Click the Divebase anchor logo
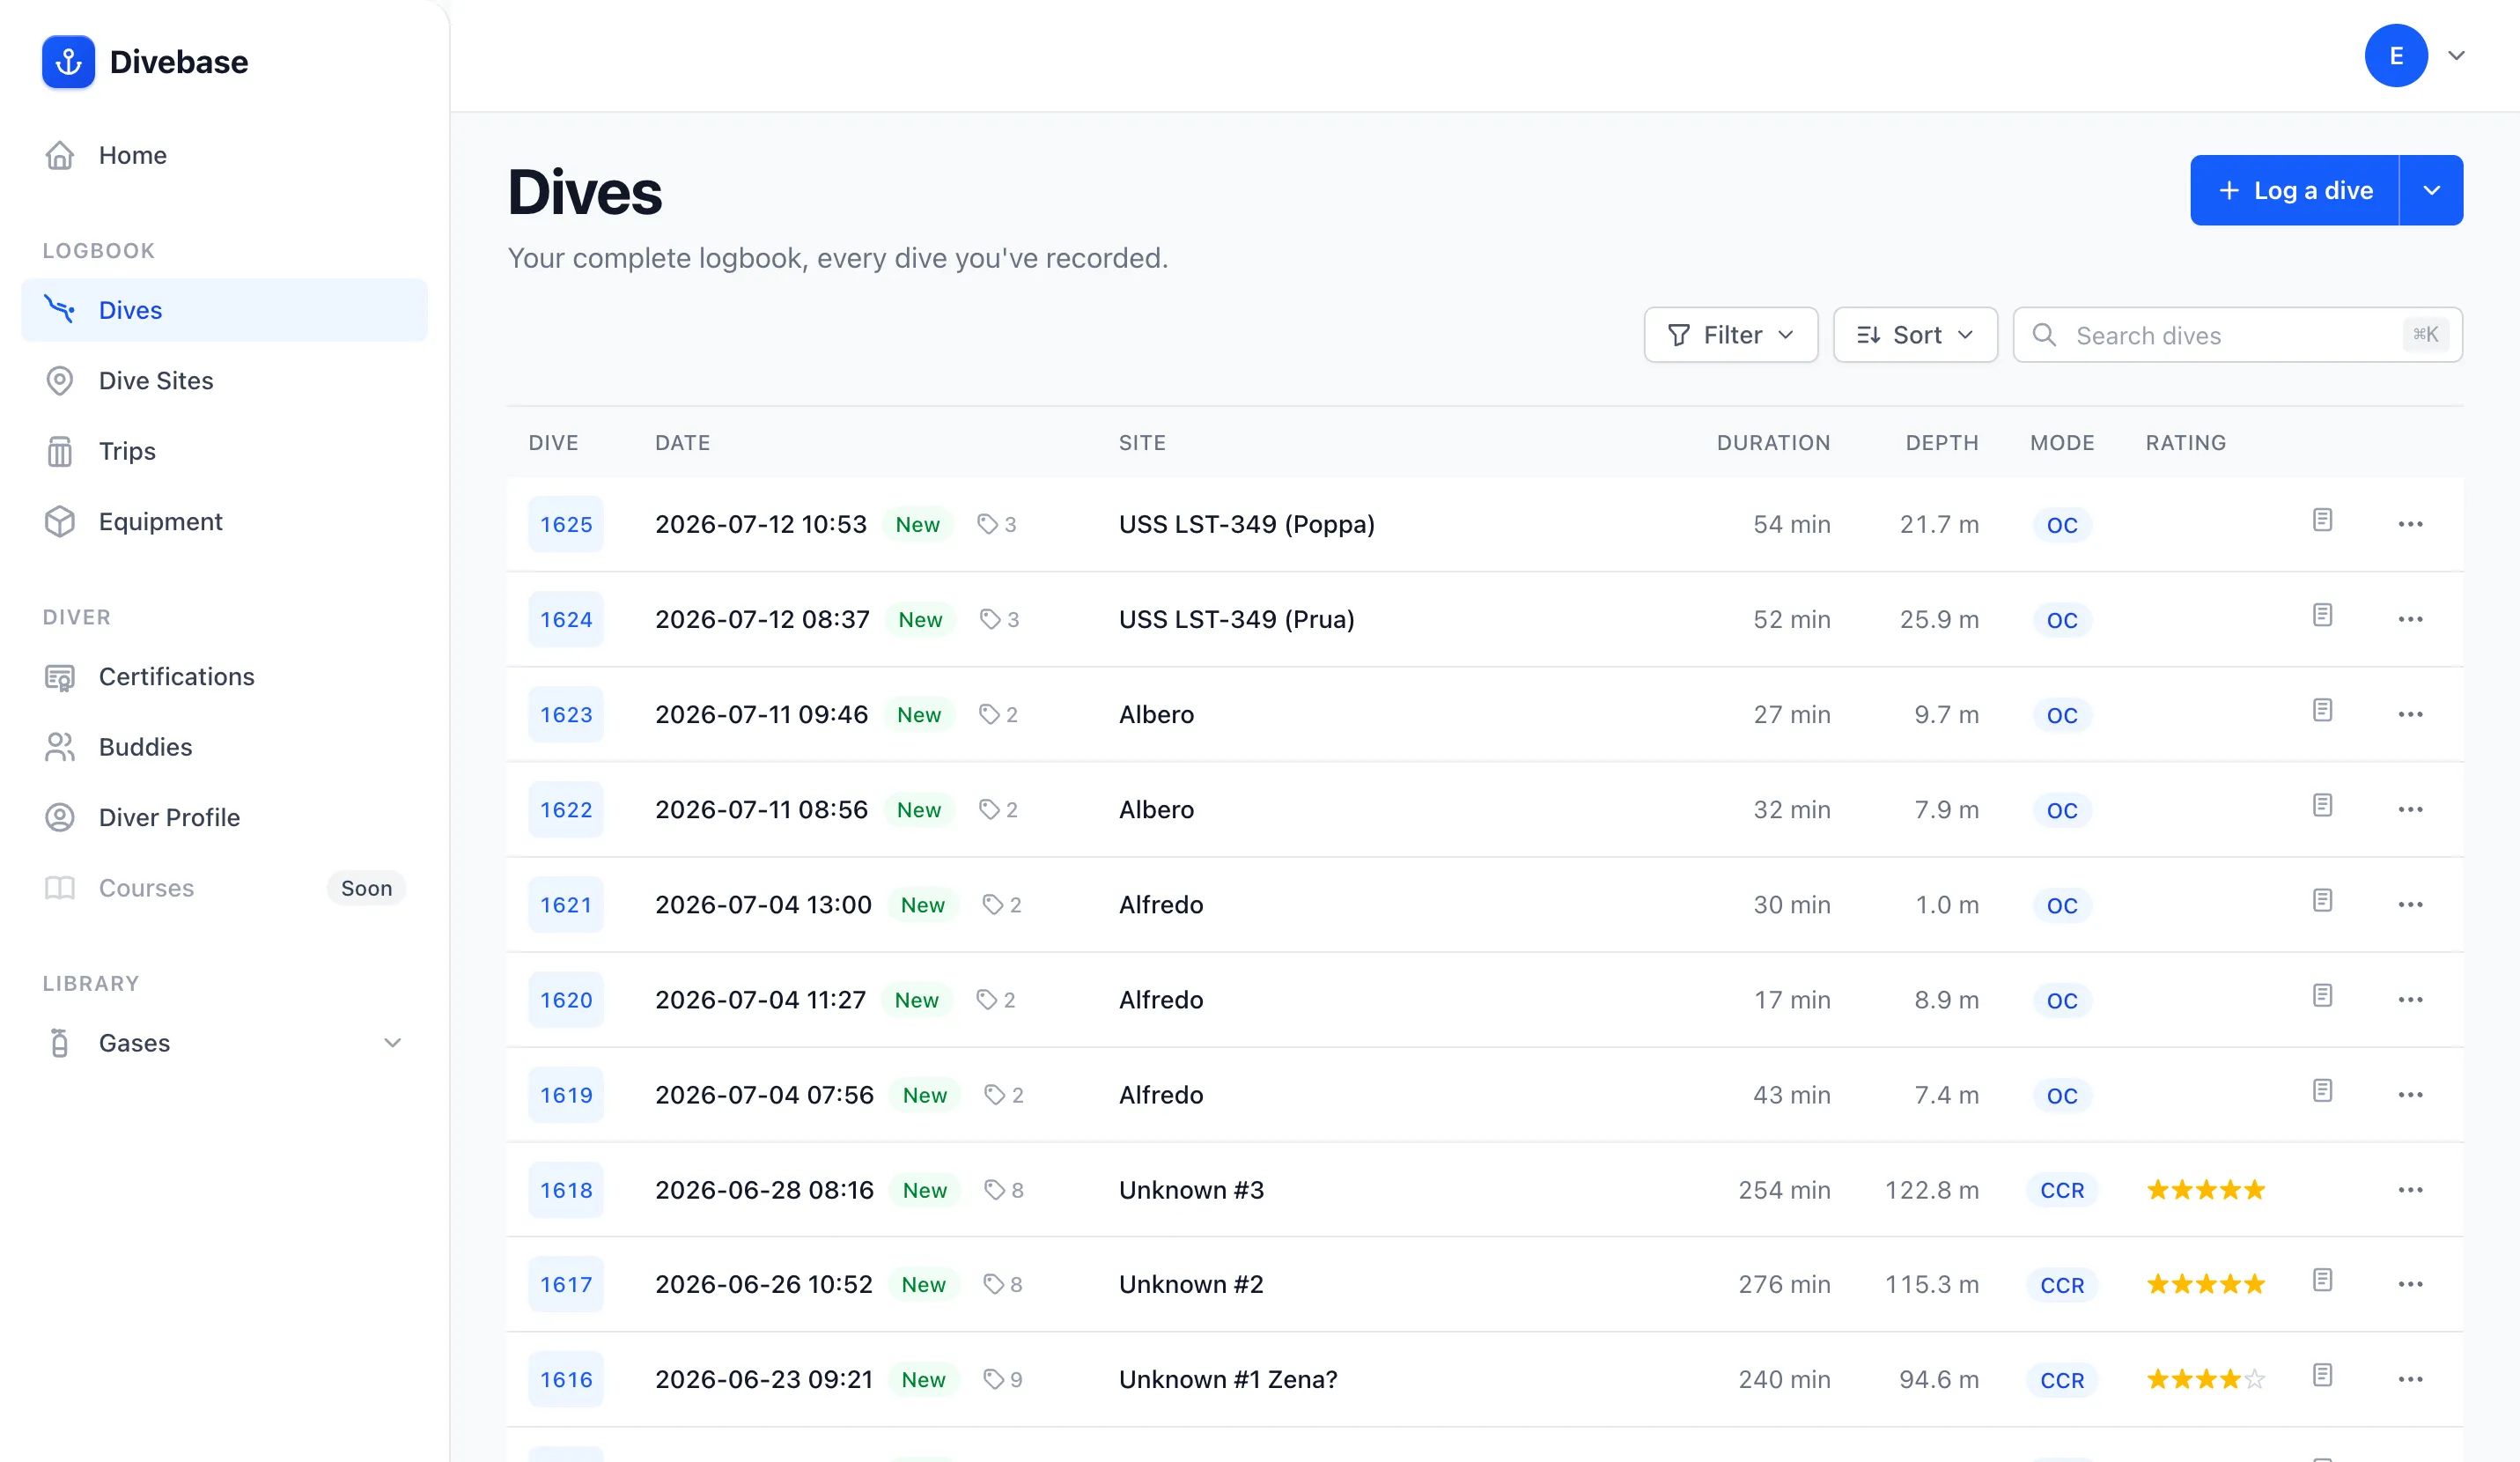This screenshot has width=2520, height=1462. pyautogui.click(x=68, y=62)
